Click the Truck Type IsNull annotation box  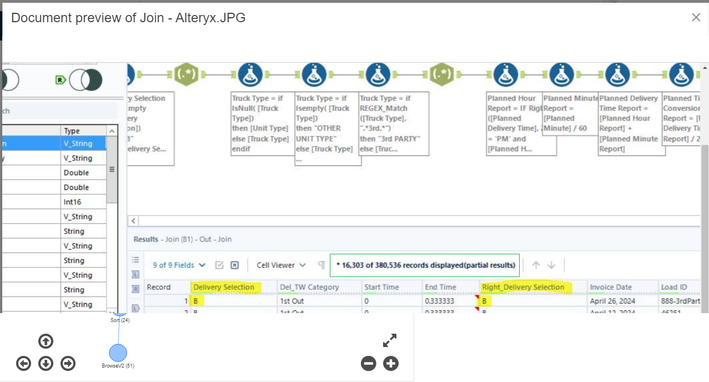263,123
